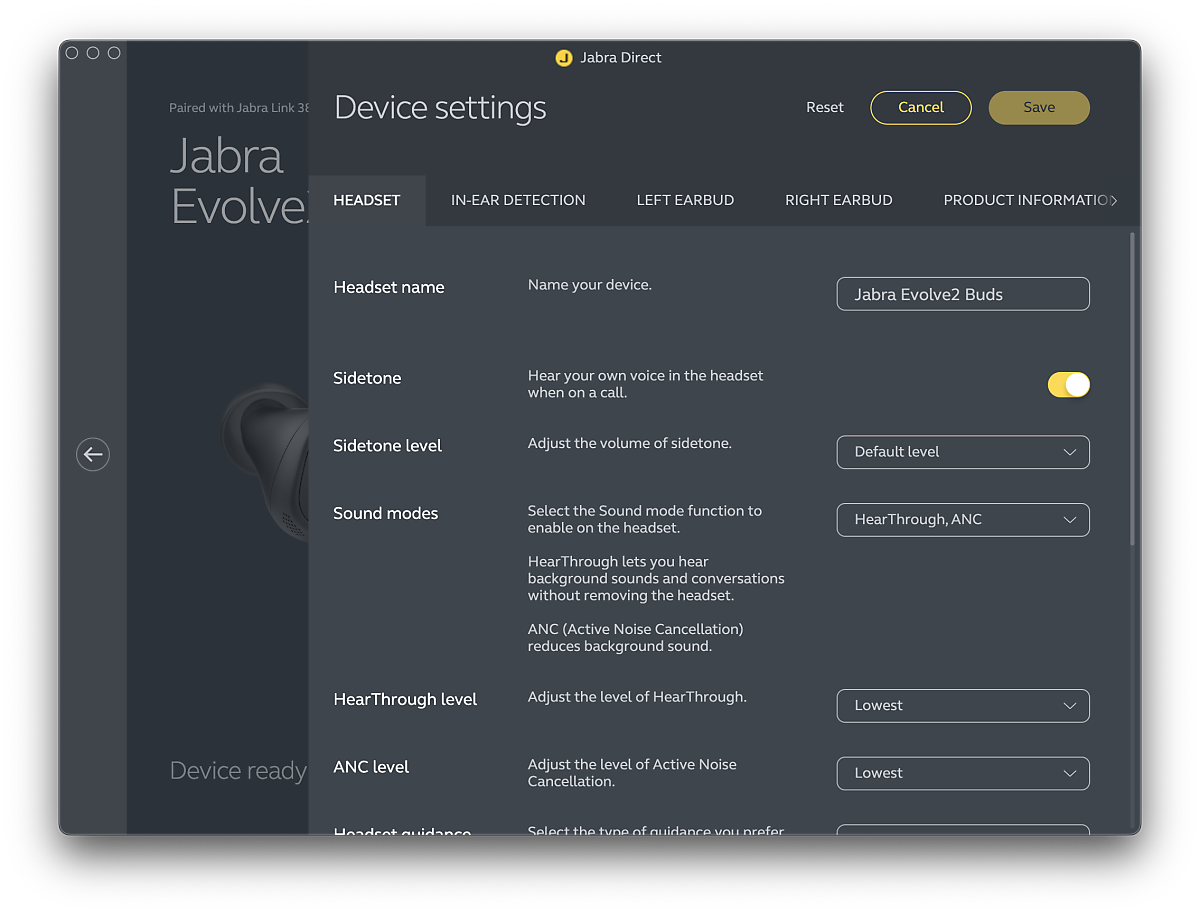Click the earbud product image
Screen dimensions: 1200x913
[x=265, y=462]
